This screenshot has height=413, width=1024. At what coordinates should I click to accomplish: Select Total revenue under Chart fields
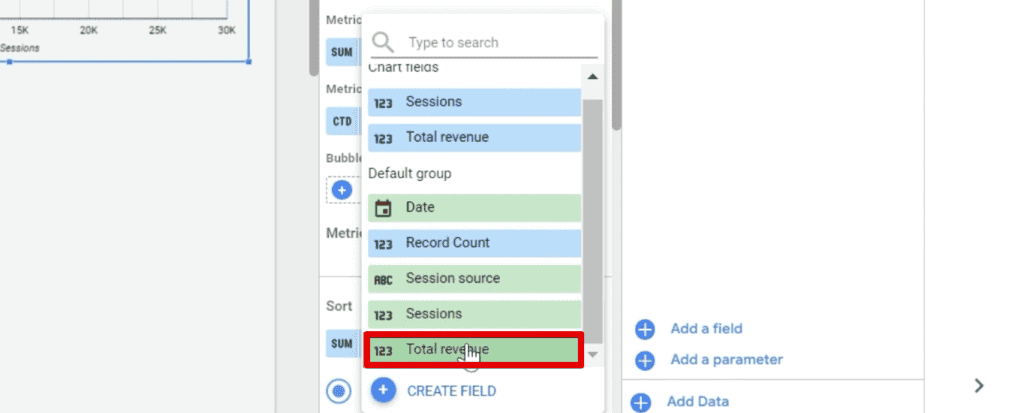(x=474, y=138)
